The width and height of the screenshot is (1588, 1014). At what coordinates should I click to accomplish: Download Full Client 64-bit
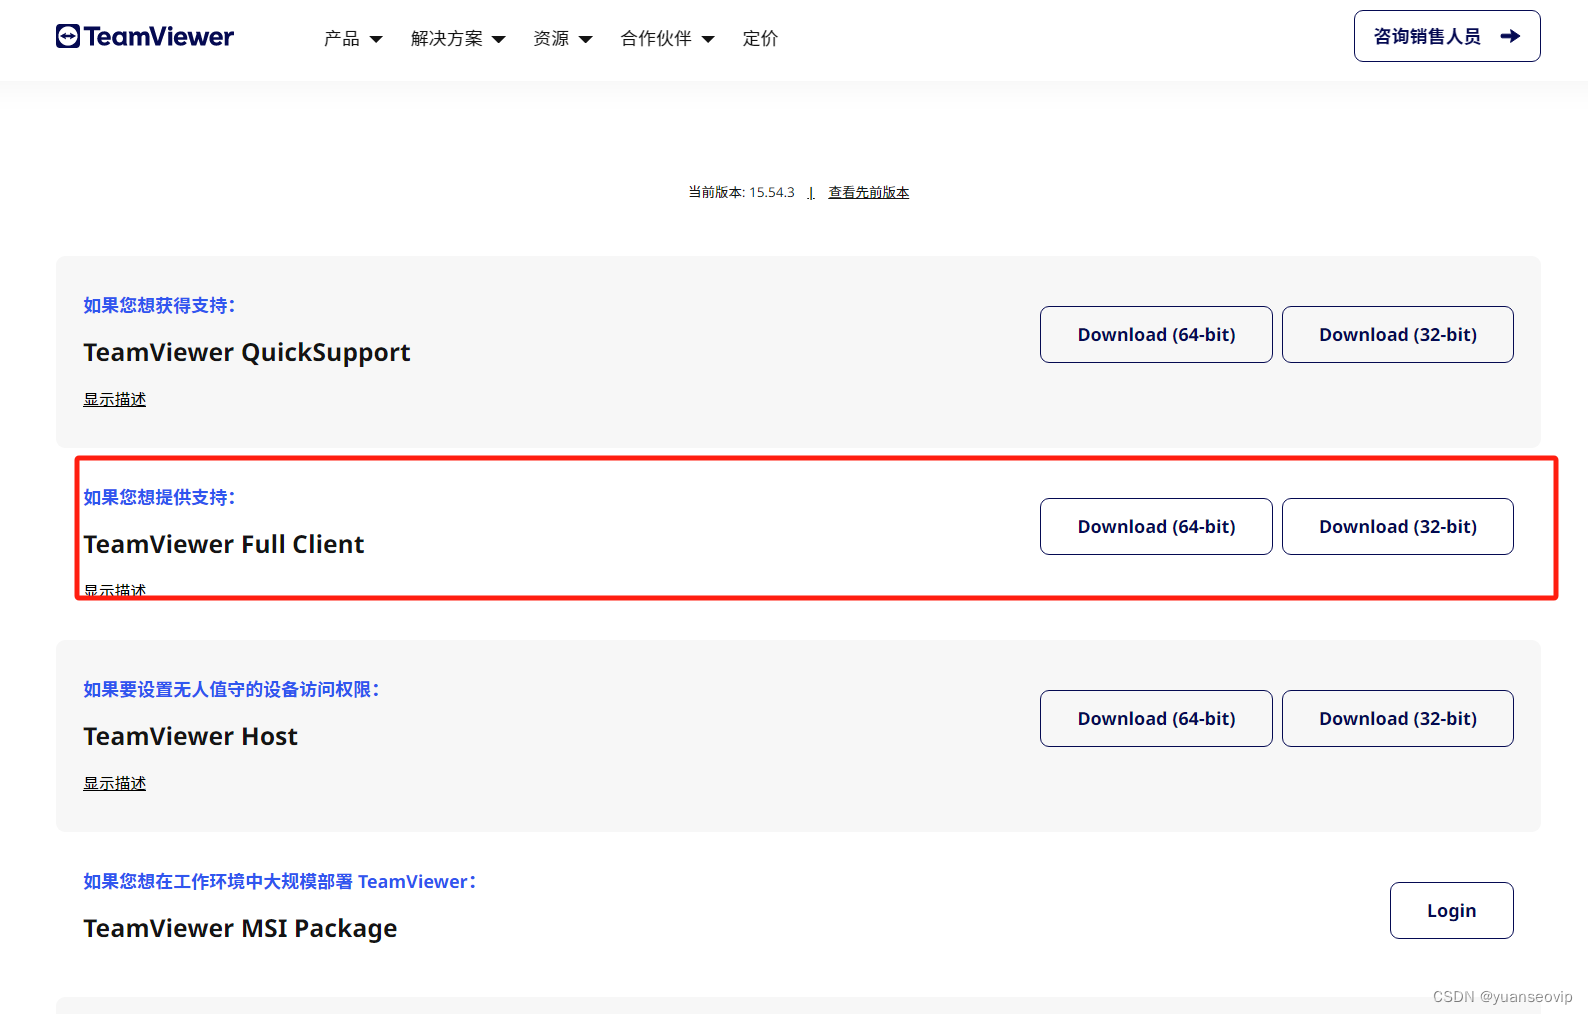point(1156,527)
